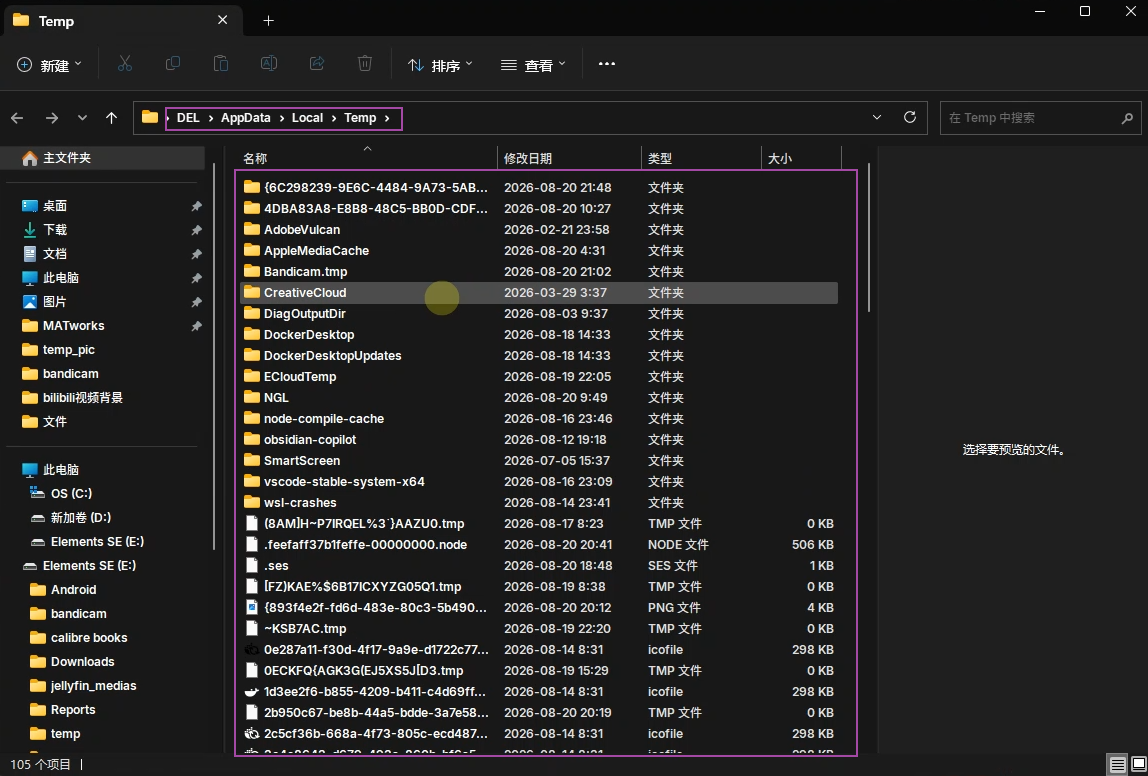Open 图片 Pictures in sidebar
Image resolution: width=1148 pixels, height=776 pixels.
point(55,302)
